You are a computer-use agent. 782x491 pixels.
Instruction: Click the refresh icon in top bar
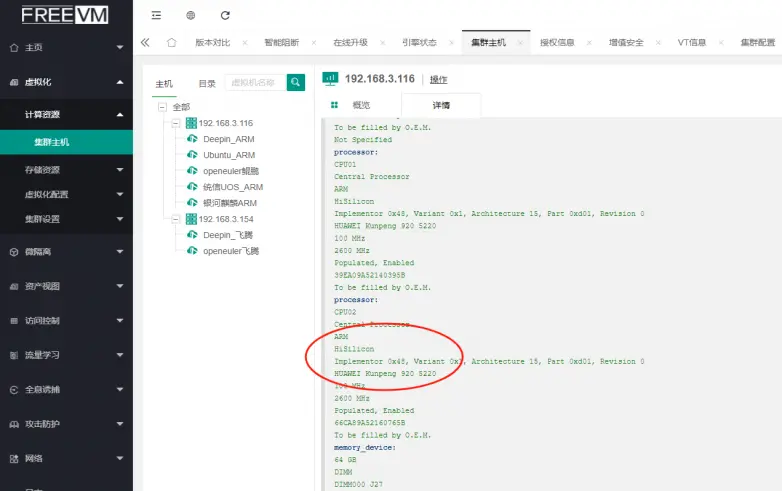[x=225, y=15]
